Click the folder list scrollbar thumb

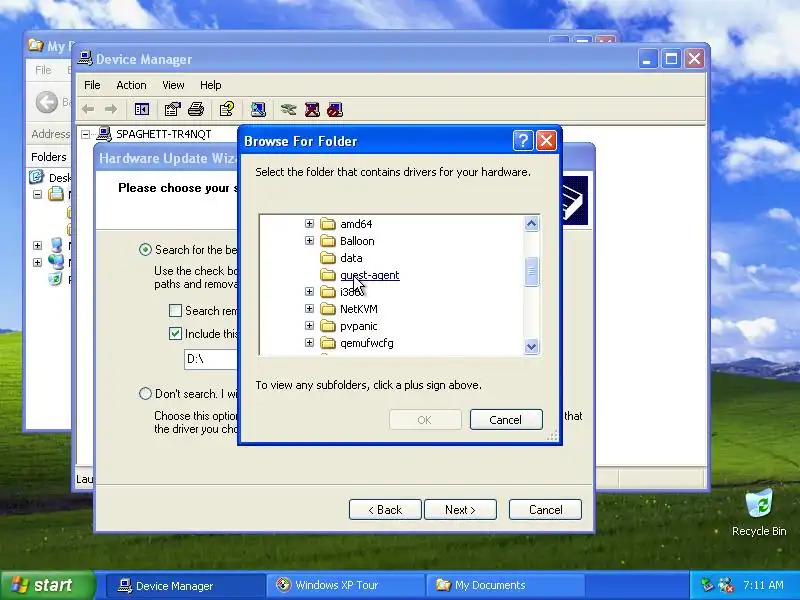pyautogui.click(x=531, y=271)
